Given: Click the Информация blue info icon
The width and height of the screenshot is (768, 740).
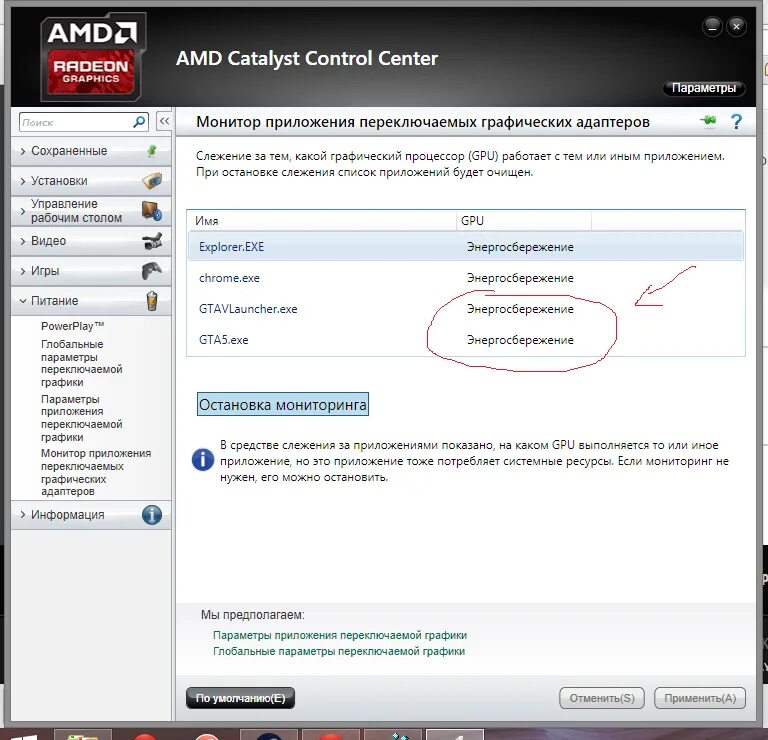Looking at the screenshot, I should click(152, 515).
